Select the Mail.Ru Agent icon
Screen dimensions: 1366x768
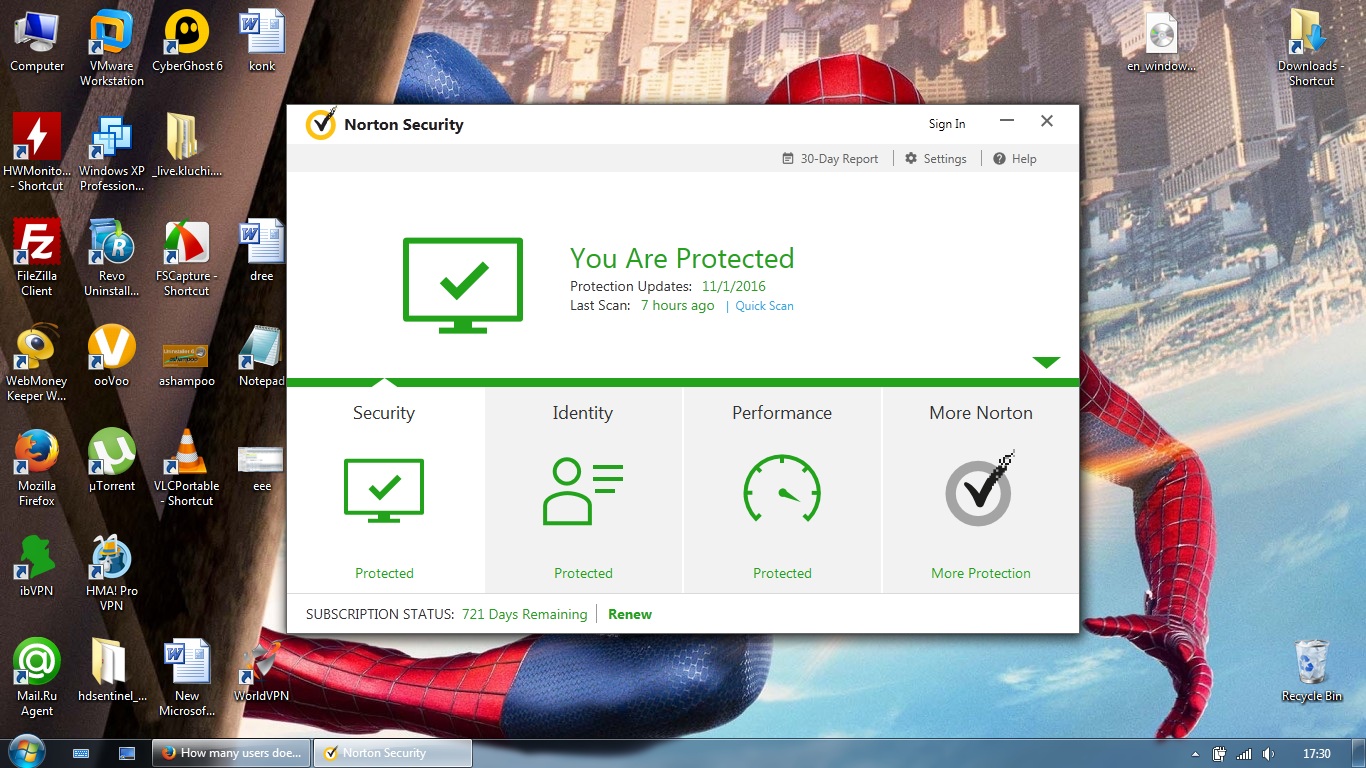pos(37,677)
